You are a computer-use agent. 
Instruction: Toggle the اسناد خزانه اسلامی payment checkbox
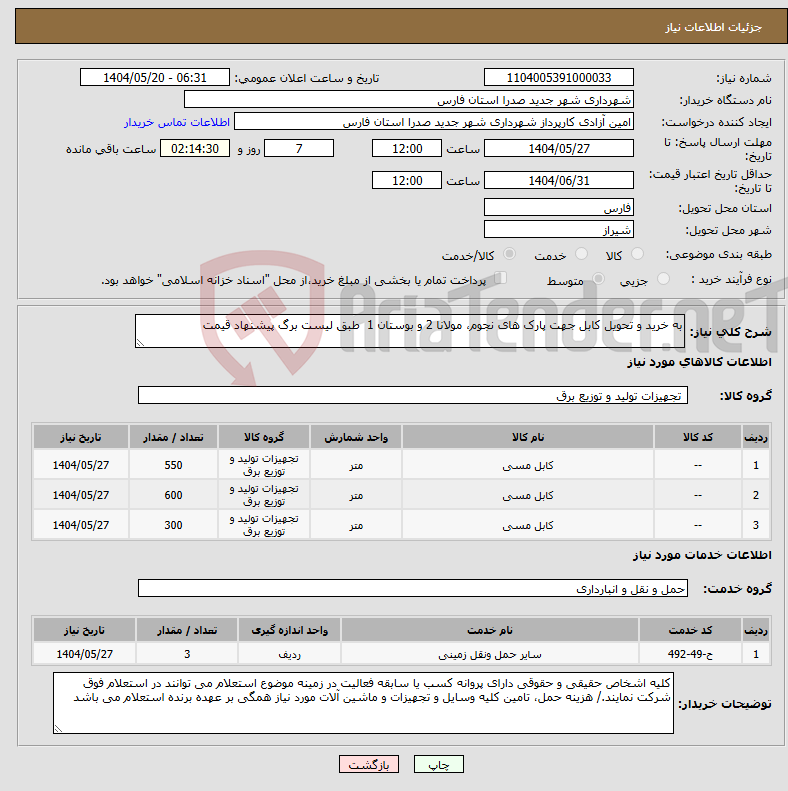pos(500,278)
